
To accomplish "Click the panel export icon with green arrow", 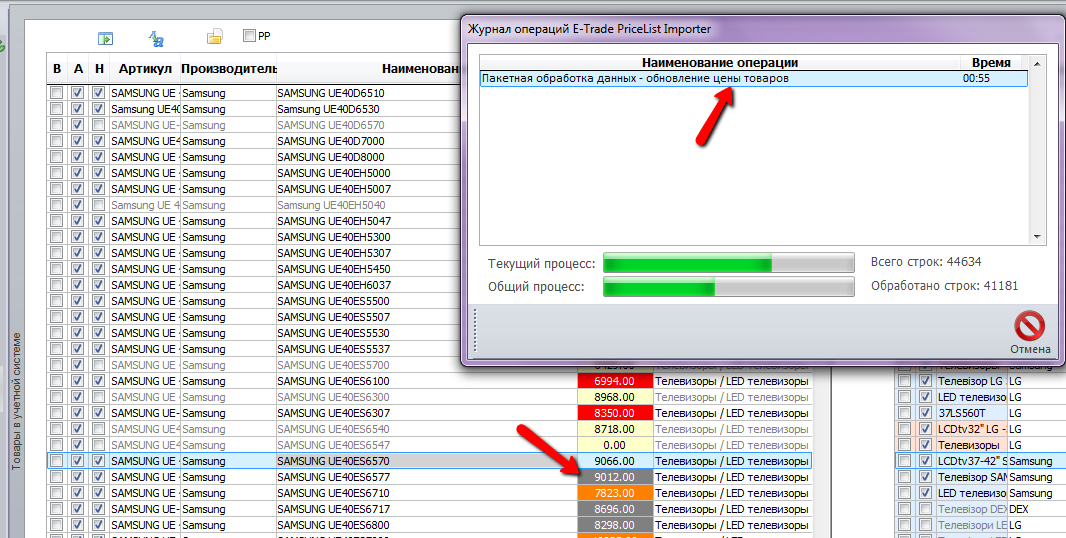I will coord(105,39).
